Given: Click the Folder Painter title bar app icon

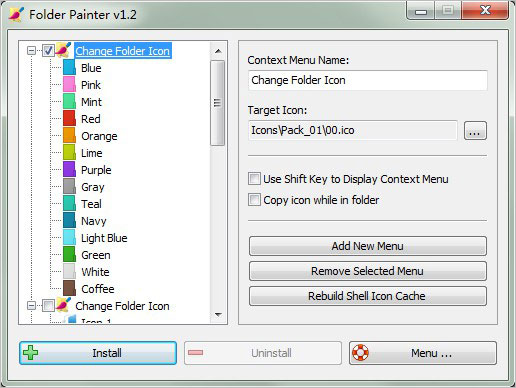Looking at the screenshot, I should click(16, 14).
